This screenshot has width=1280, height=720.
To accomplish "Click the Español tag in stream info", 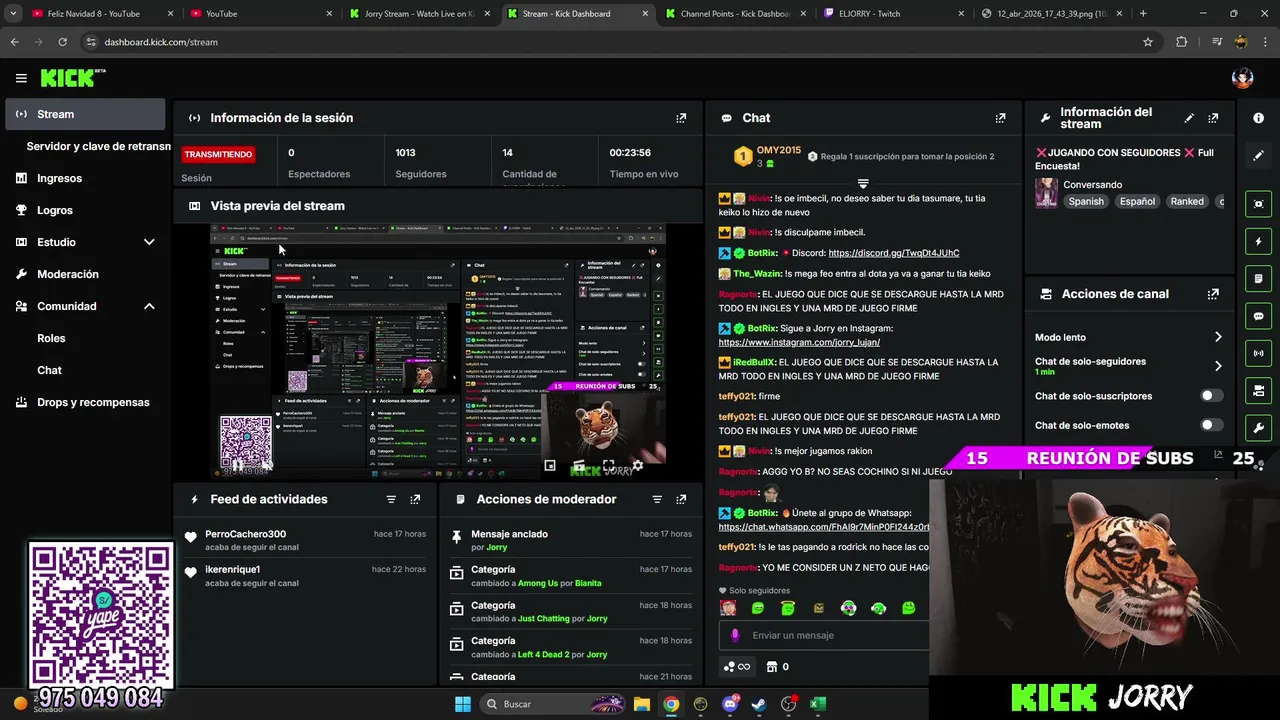I will click(1137, 201).
